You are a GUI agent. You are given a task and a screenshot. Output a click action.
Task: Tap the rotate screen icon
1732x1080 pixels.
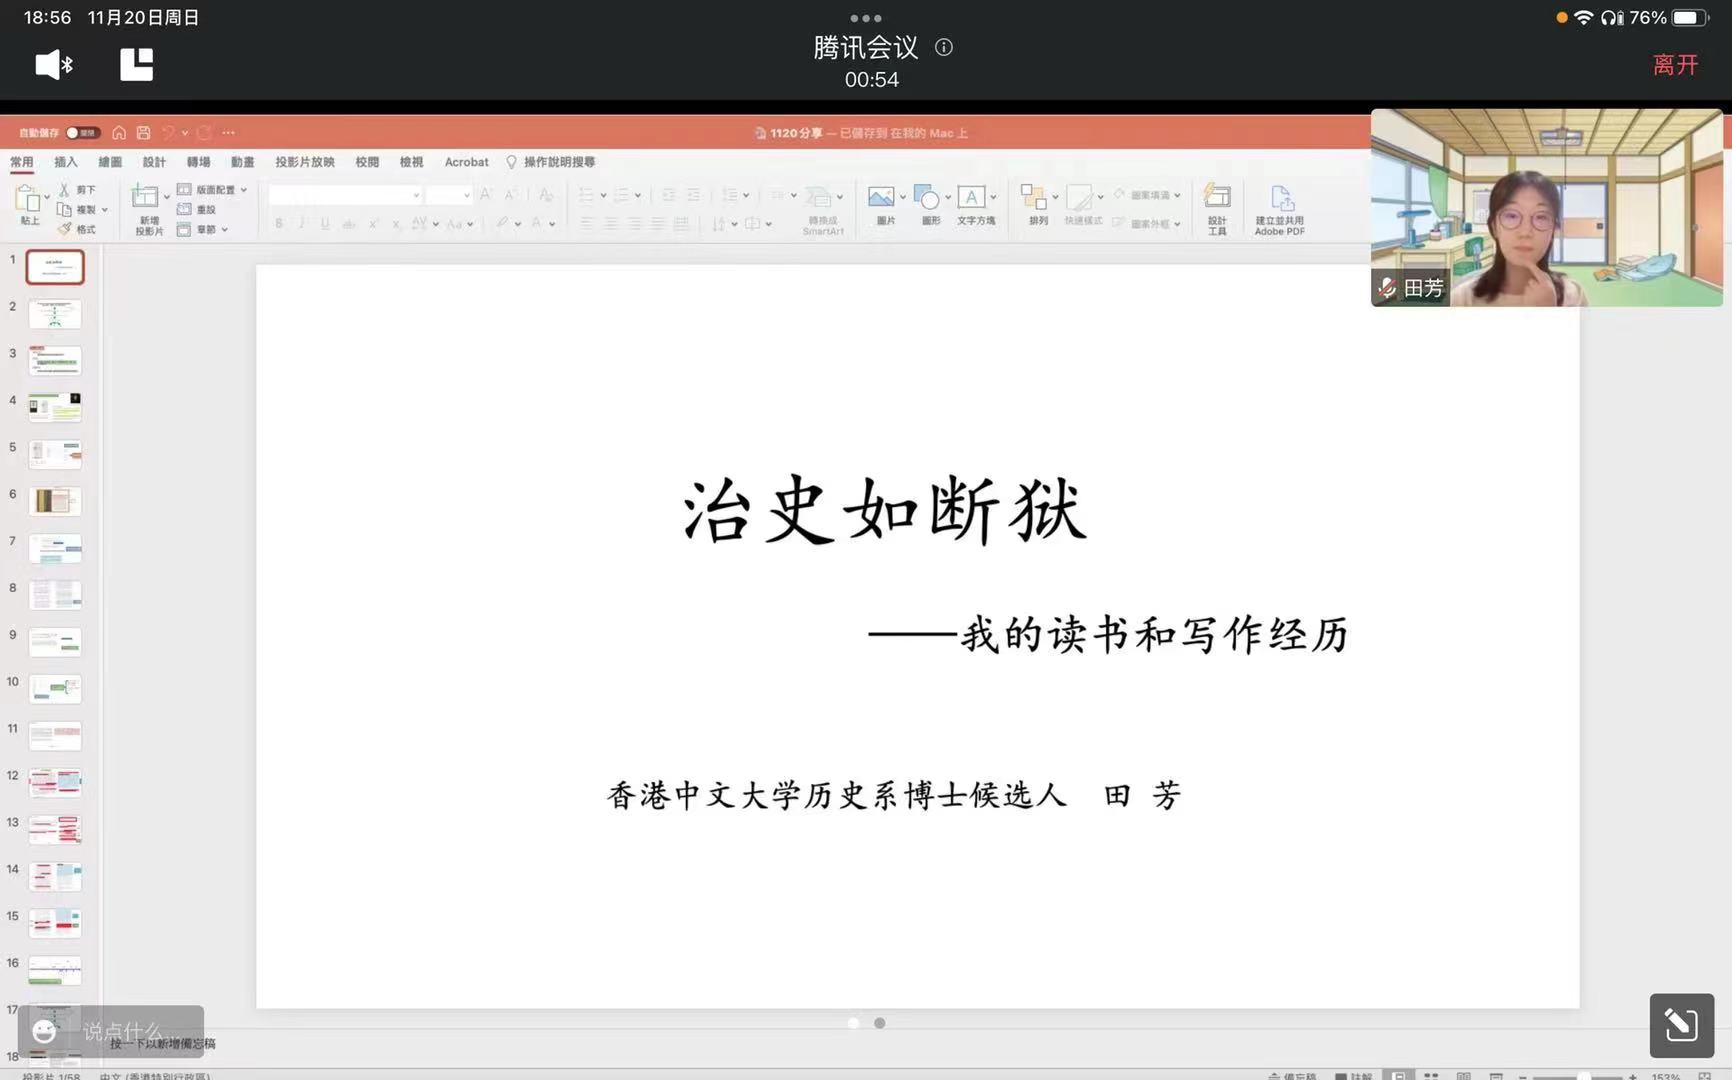(1681, 1025)
